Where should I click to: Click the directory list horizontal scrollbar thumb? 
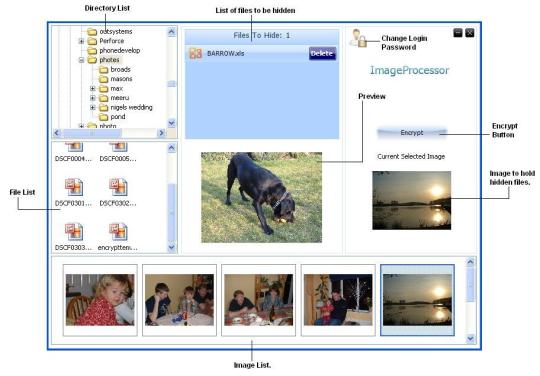[92, 133]
